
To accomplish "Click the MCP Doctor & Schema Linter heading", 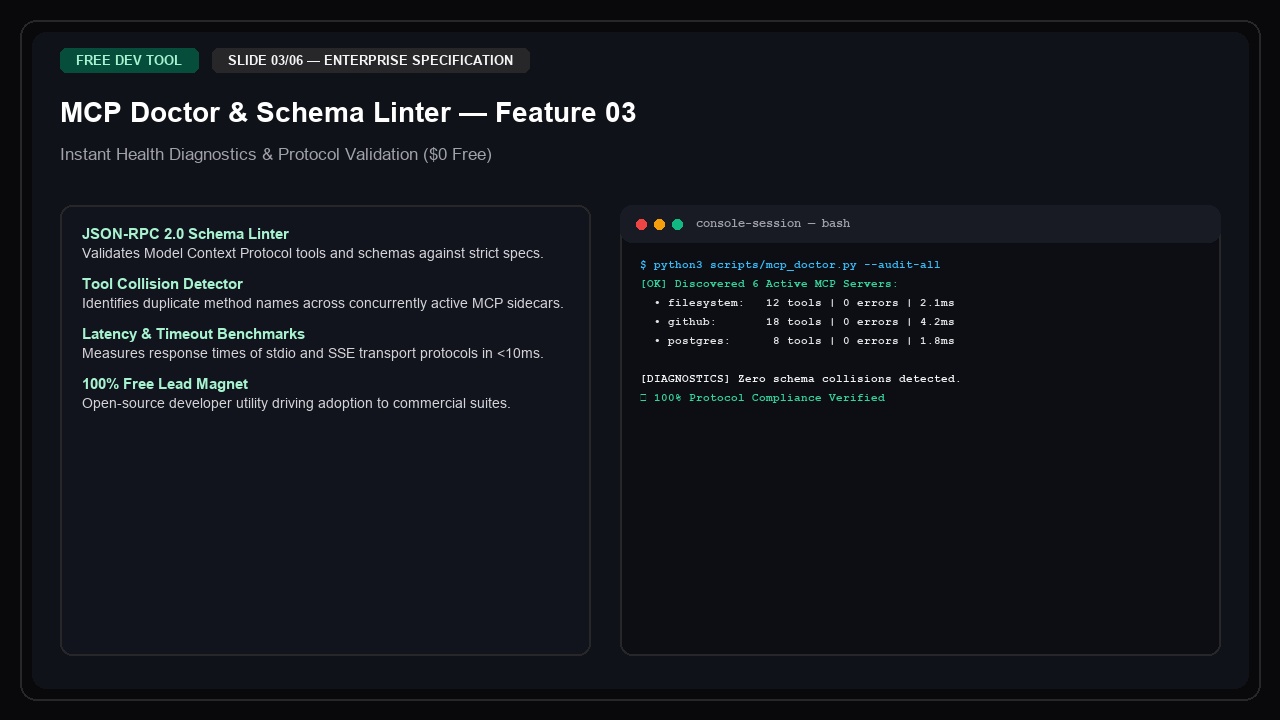I will coord(348,112).
